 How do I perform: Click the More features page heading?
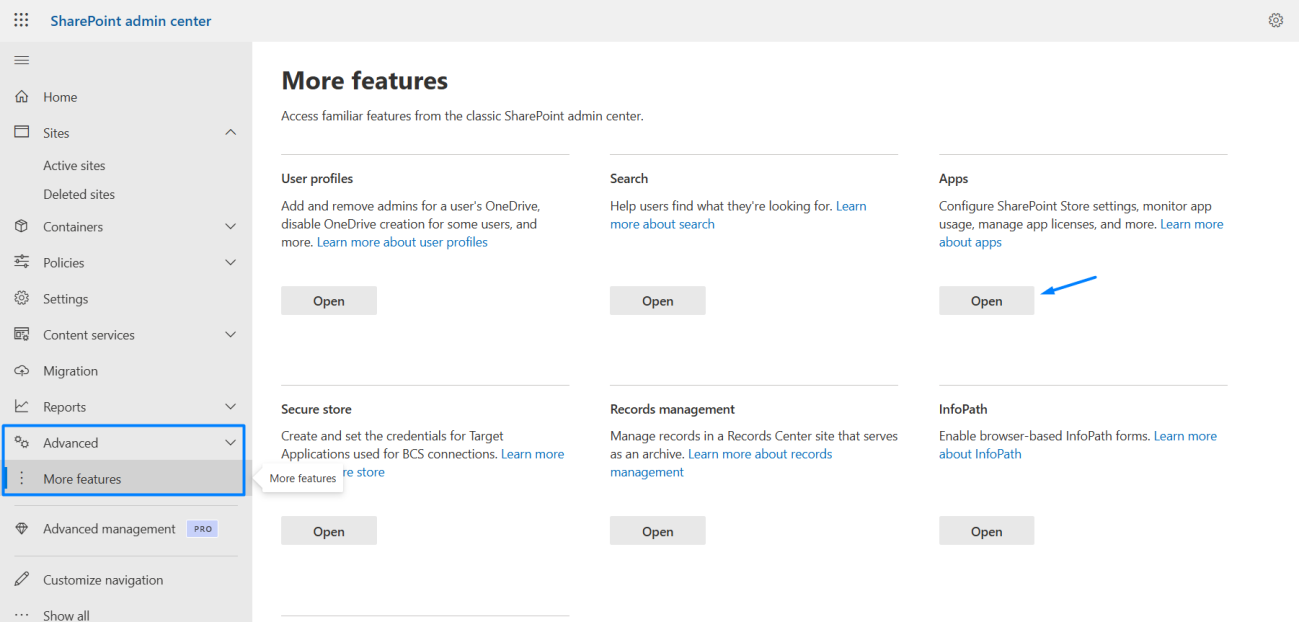tap(365, 81)
